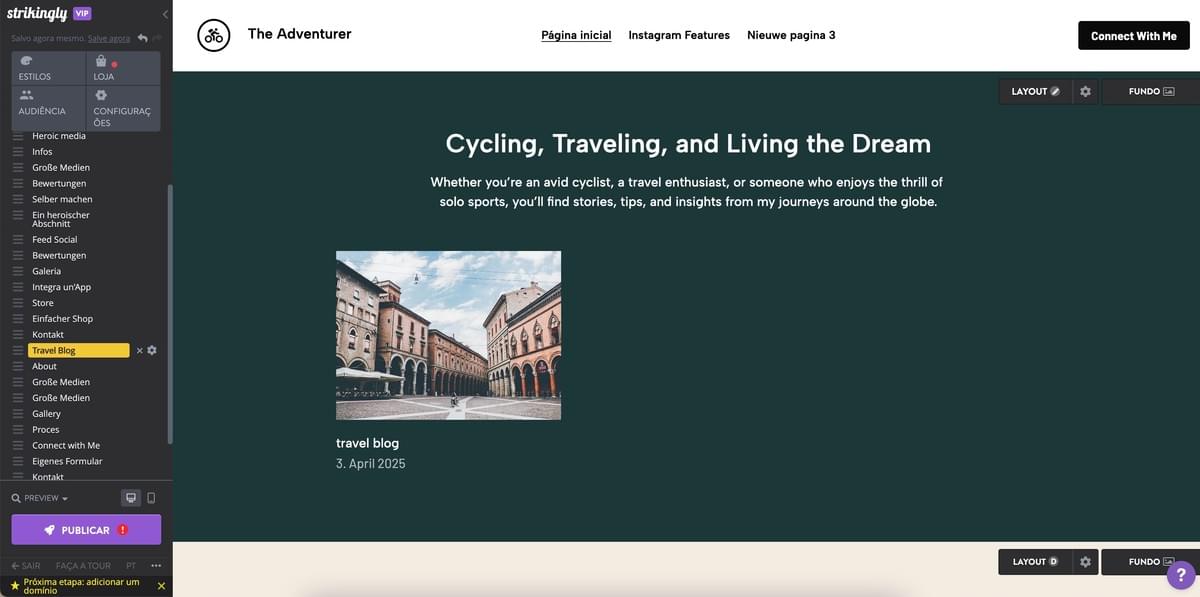Click the Sair exit link
The height and width of the screenshot is (597, 1200).
pyautogui.click(x=26, y=566)
